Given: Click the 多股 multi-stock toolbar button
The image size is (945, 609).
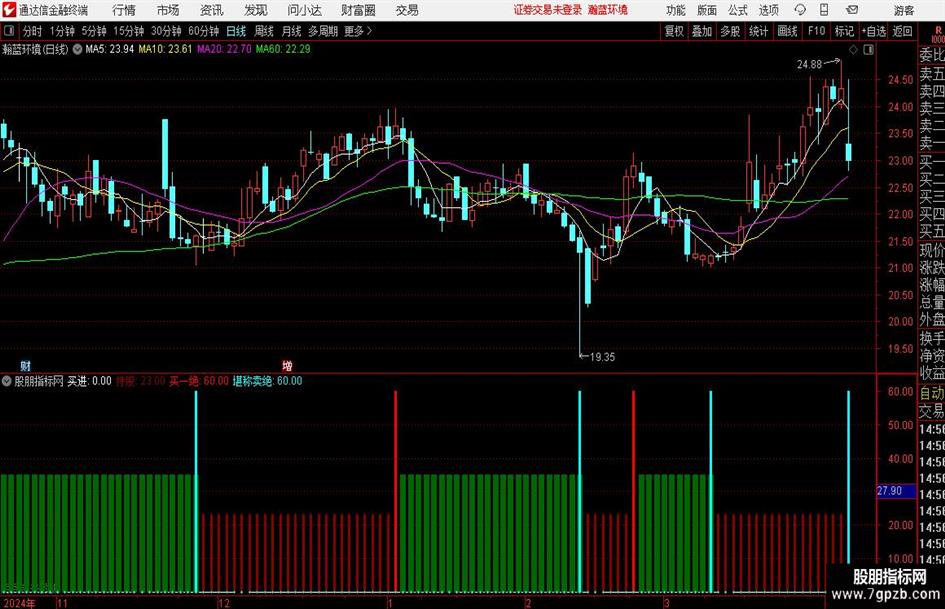Looking at the screenshot, I should 730,31.
